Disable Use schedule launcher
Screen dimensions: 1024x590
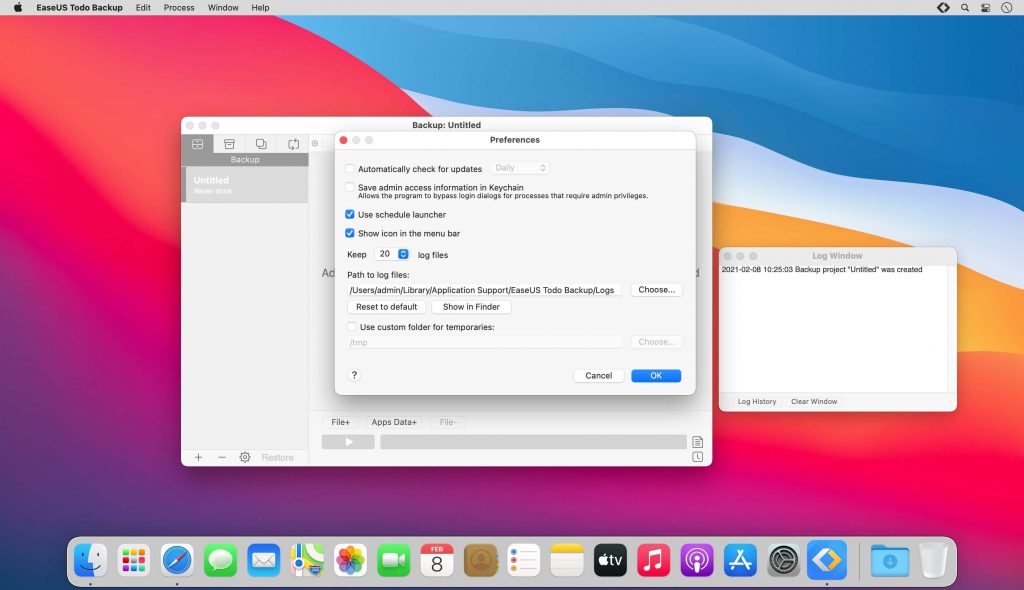click(x=351, y=214)
